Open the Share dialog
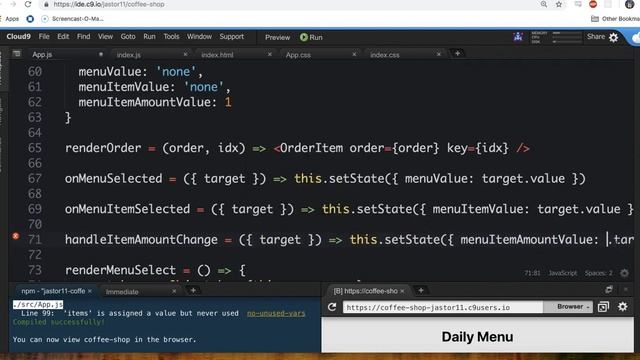This screenshot has height=360, width=640. tap(596, 37)
